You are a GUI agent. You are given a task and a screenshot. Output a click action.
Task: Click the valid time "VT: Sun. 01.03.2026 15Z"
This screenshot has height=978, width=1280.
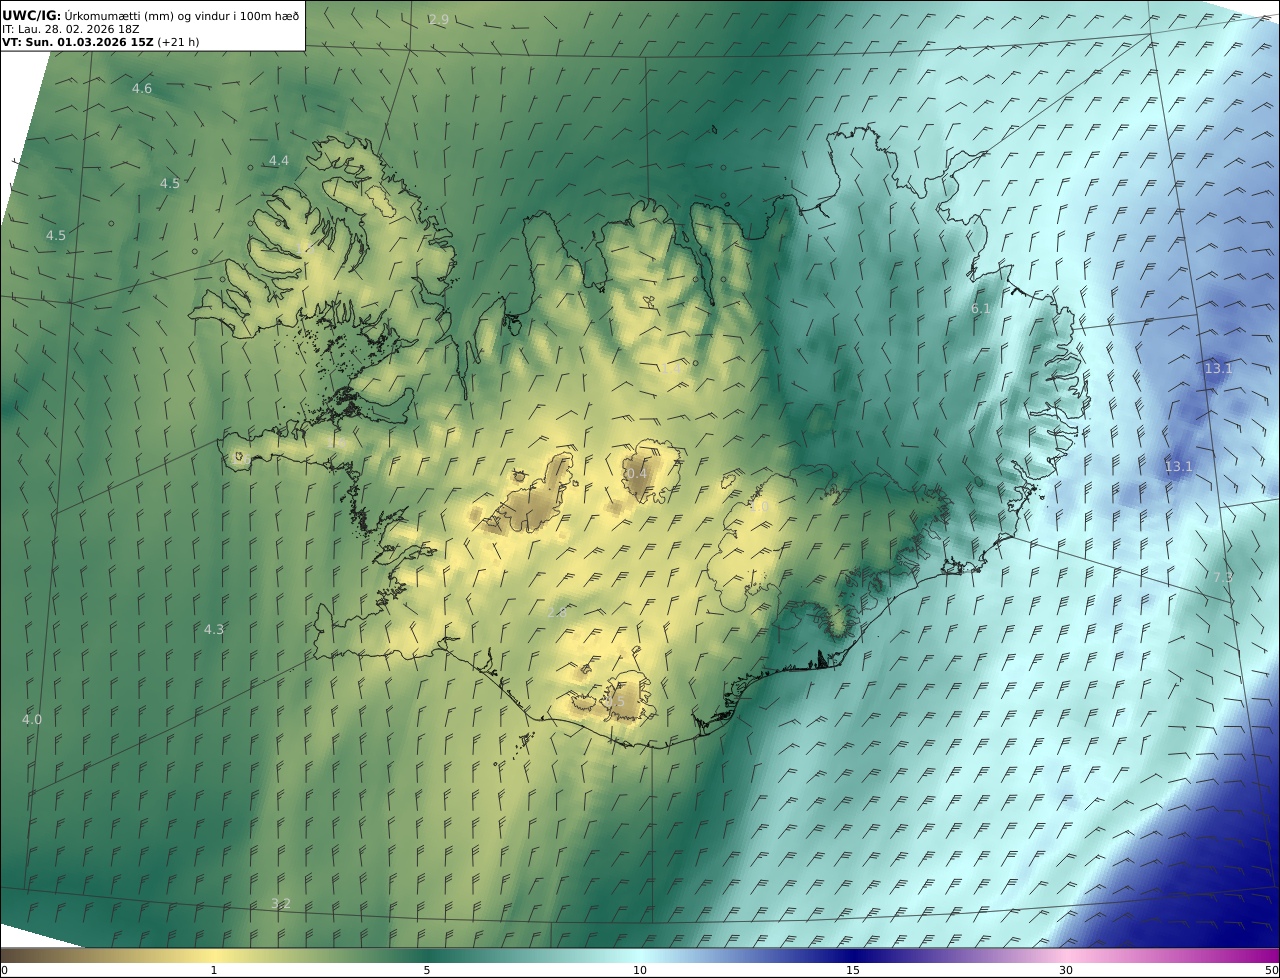[78, 42]
